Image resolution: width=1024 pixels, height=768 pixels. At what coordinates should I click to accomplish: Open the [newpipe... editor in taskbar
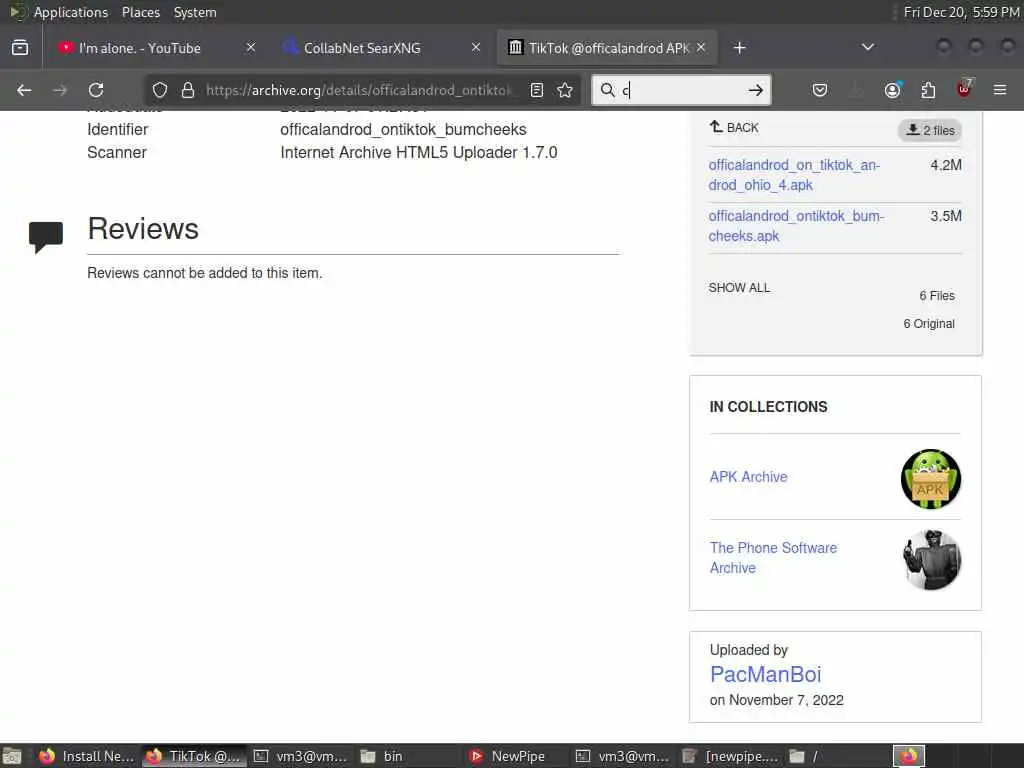[730, 756]
